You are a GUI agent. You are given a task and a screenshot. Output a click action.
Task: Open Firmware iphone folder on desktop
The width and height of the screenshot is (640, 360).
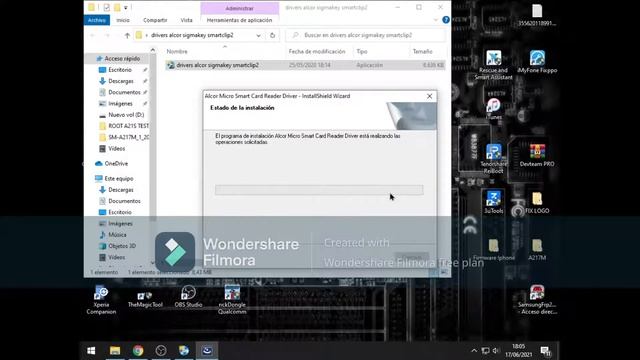493,249
